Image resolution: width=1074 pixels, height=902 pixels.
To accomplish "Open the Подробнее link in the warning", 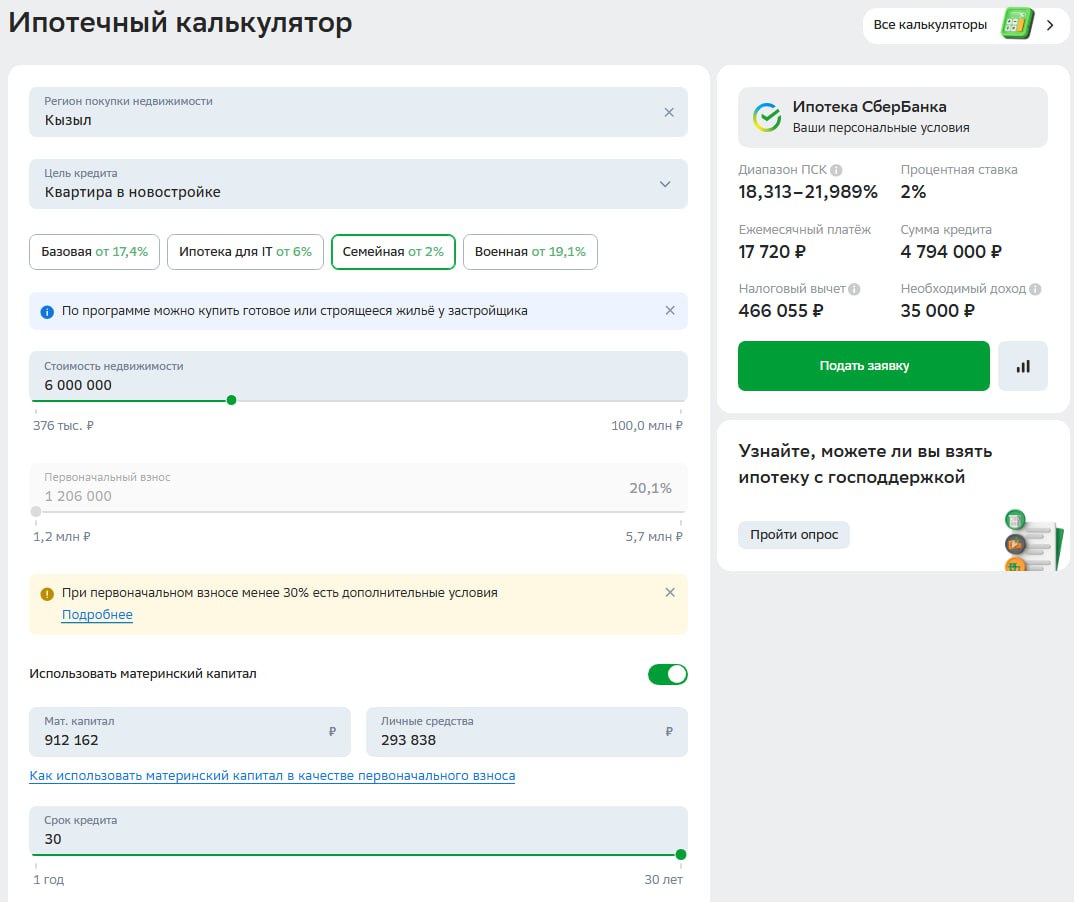I will pos(97,615).
